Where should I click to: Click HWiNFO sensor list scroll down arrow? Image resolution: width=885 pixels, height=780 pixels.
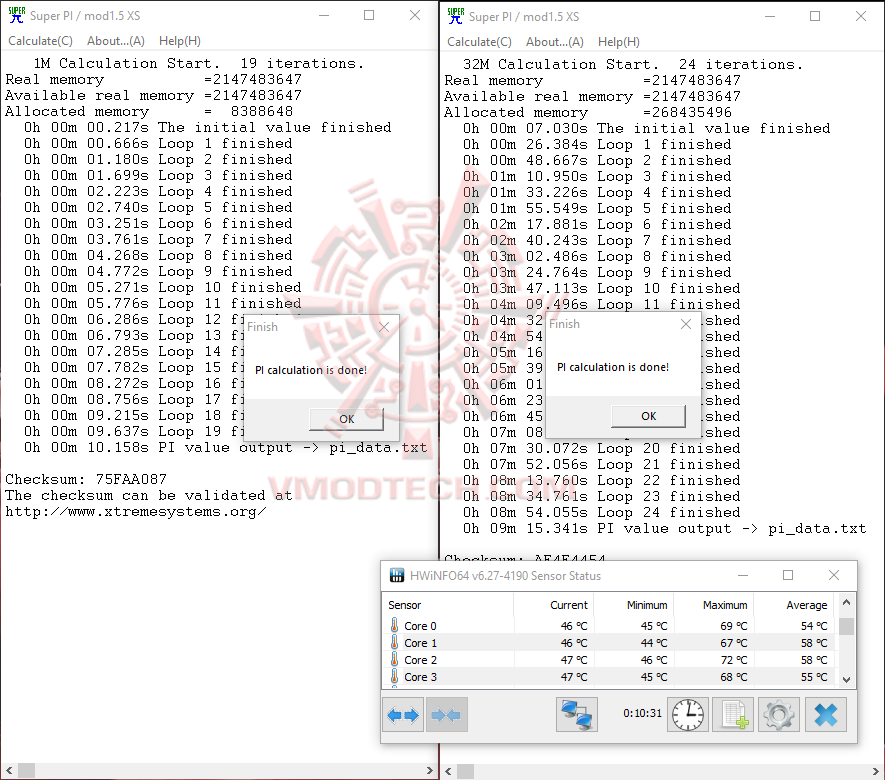click(846, 680)
